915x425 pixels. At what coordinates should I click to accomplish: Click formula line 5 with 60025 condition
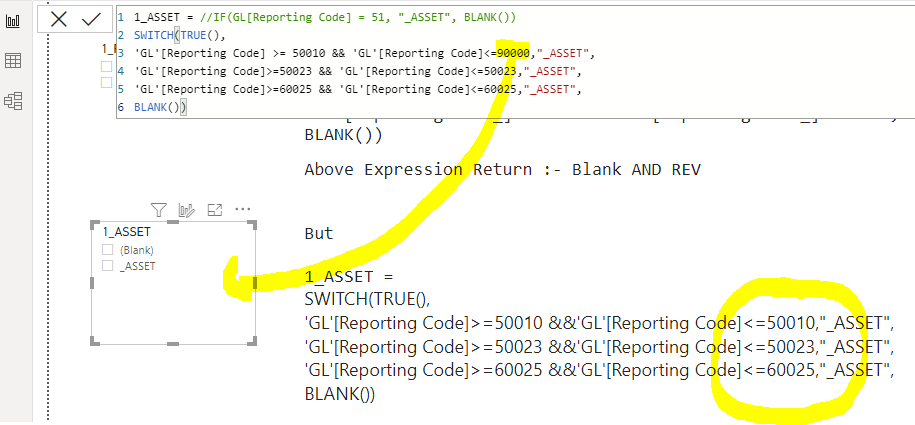tap(358, 90)
